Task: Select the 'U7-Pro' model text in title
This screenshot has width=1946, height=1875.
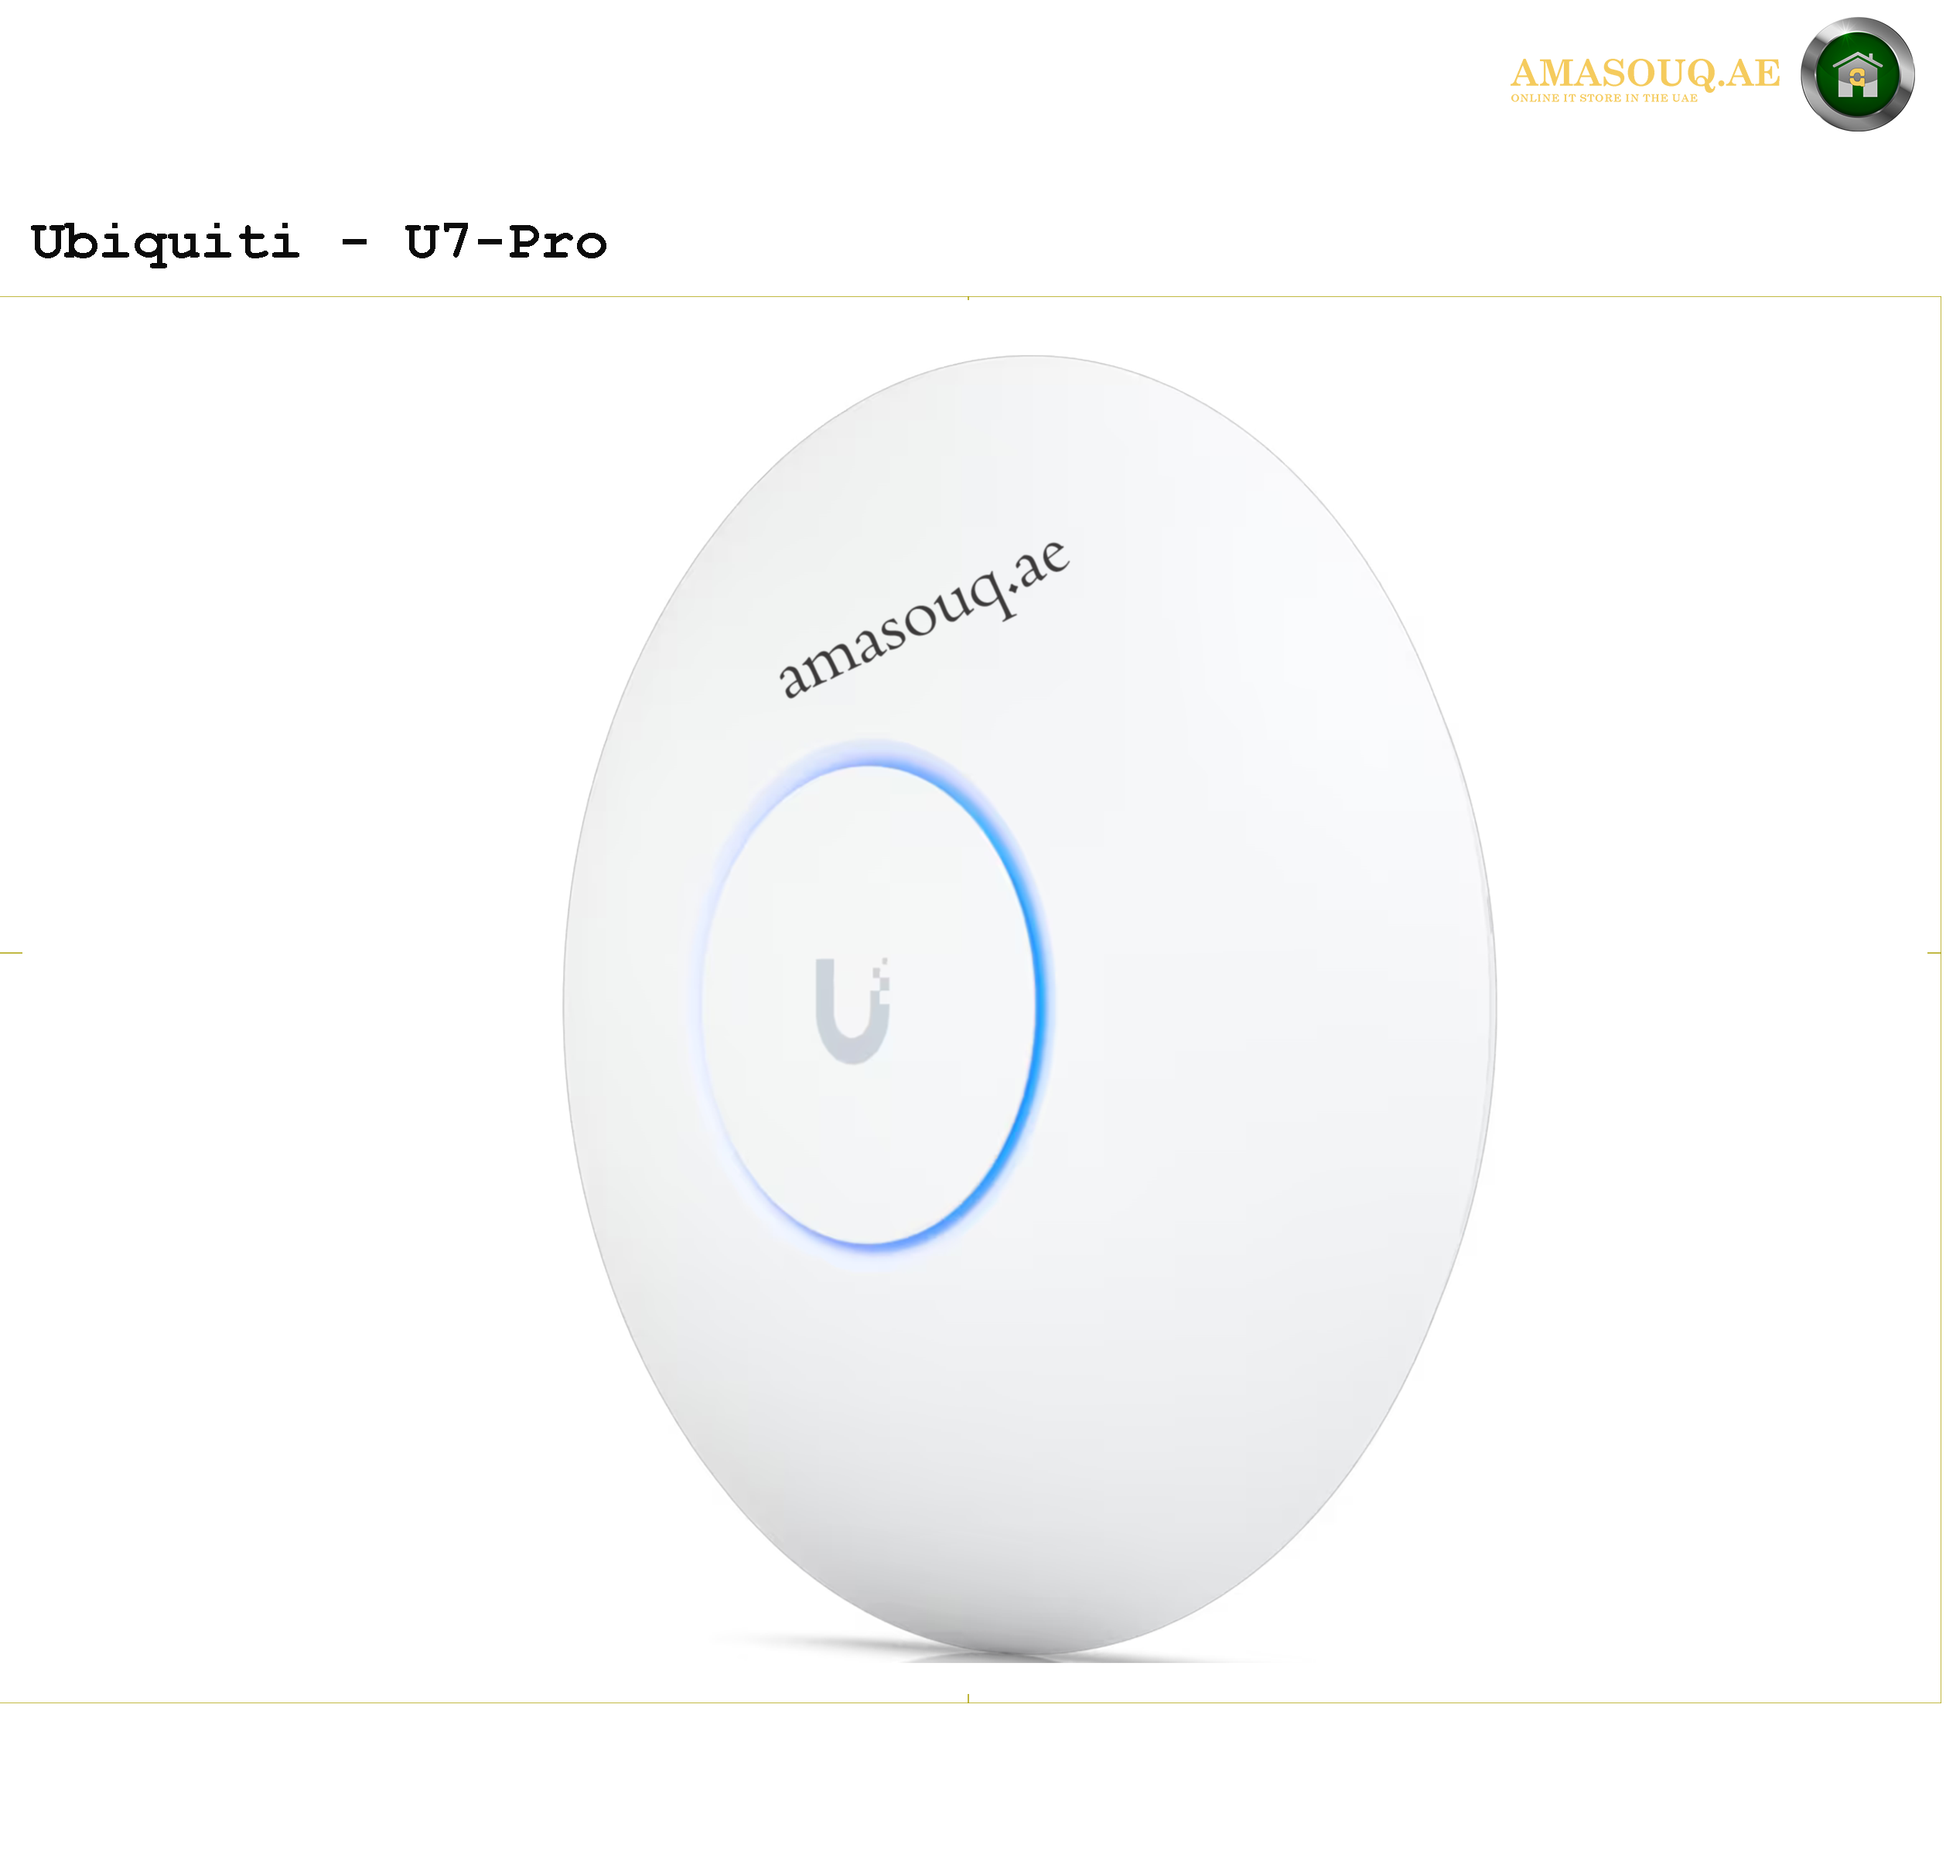Action: coord(507,242)
